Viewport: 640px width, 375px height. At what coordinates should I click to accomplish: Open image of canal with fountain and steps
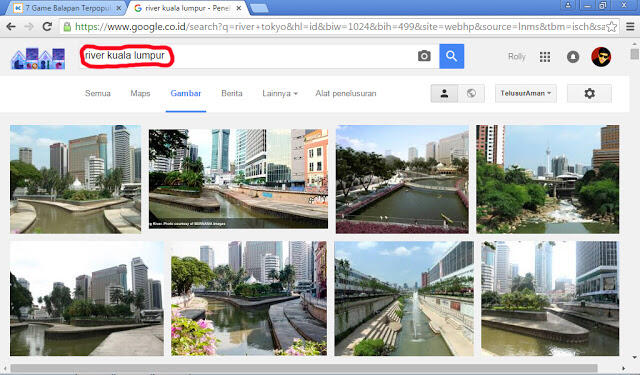click(x=404, y=298)
